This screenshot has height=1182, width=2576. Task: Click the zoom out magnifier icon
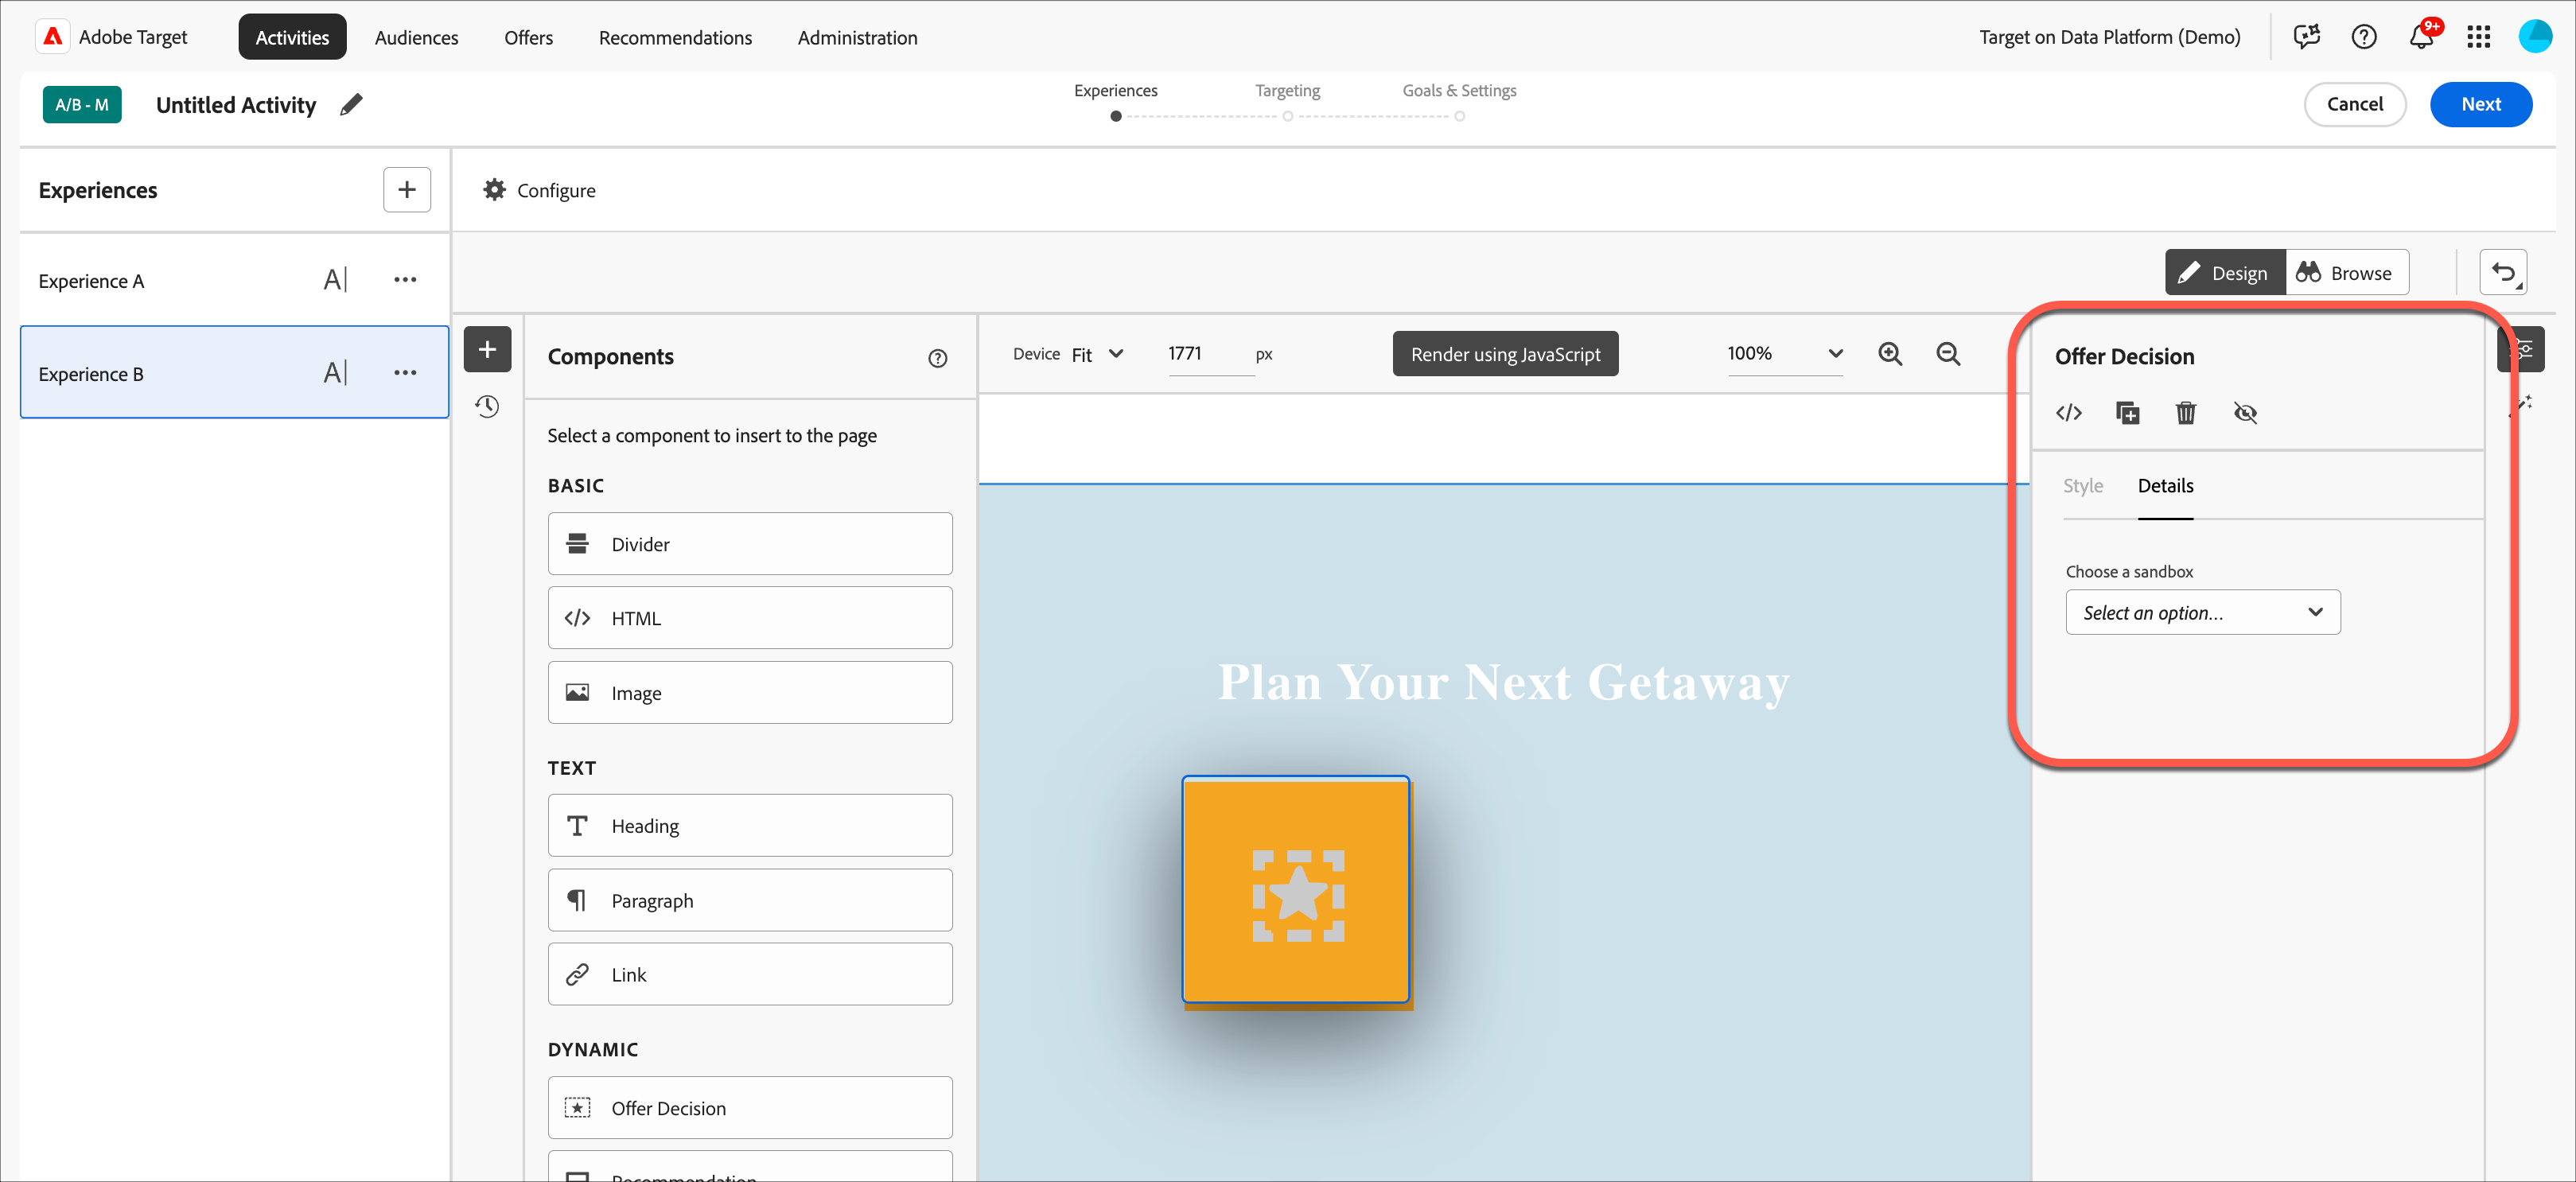[1947, 354]
